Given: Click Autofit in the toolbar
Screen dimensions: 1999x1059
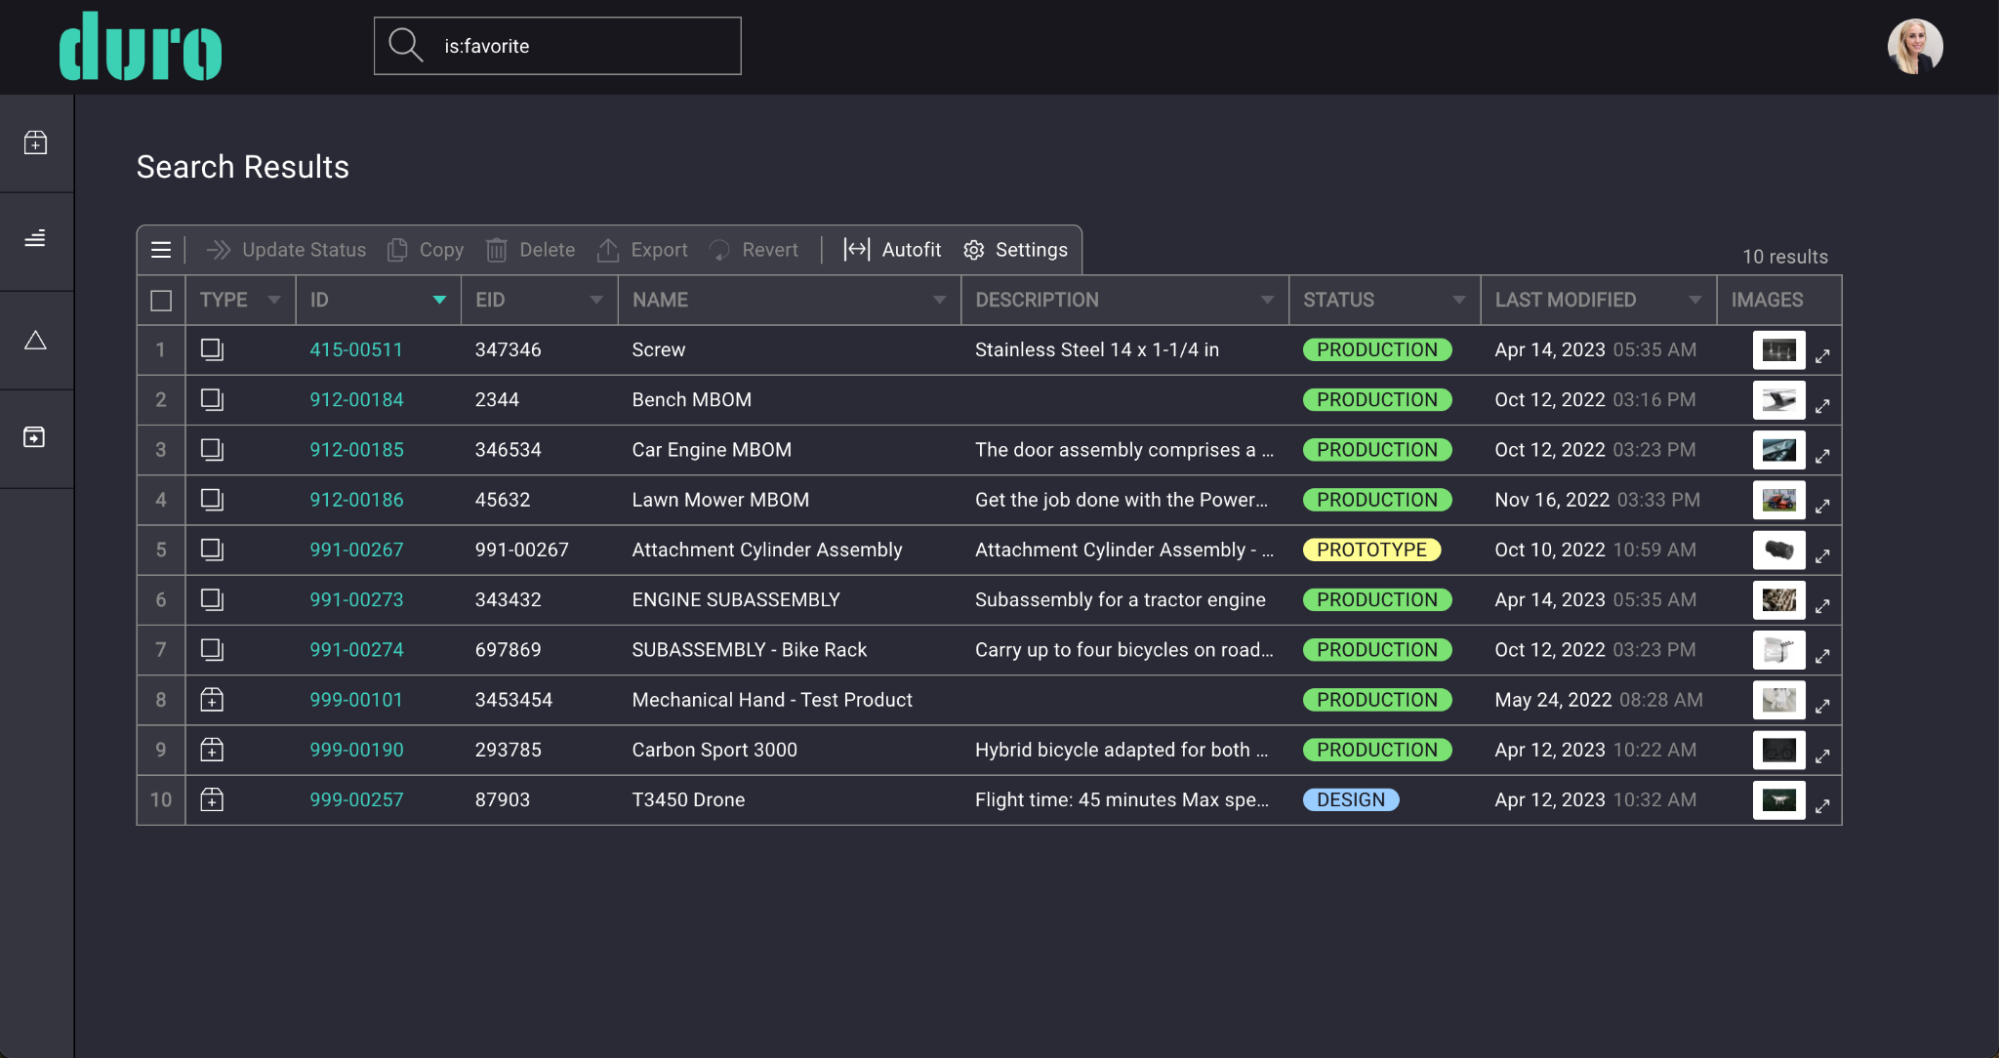Looking at the screenshot, I should tap(892, 250).
